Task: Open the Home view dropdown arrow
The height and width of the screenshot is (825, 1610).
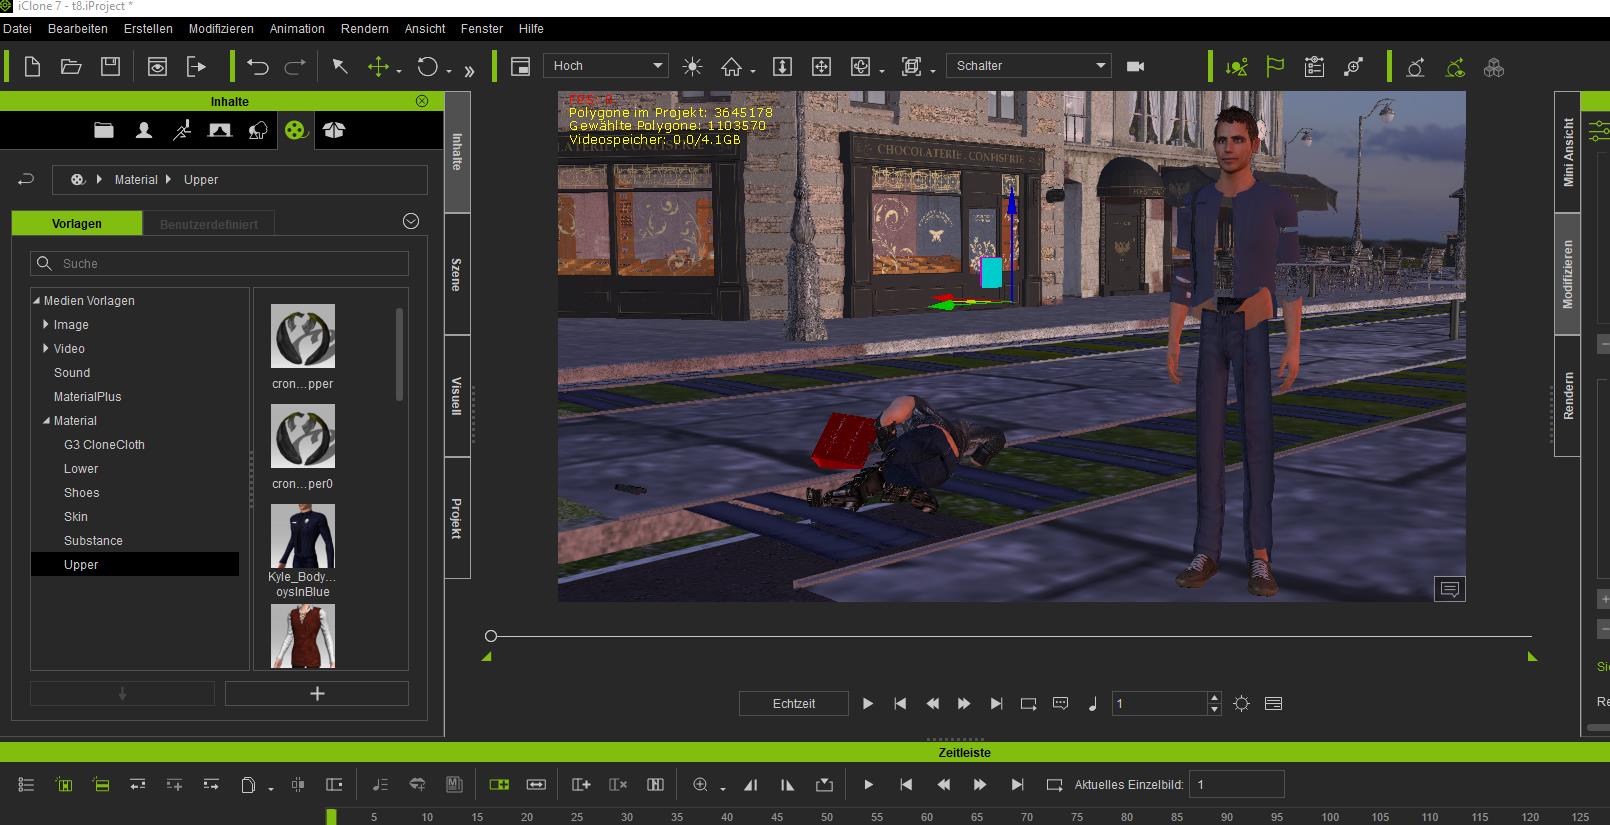Action: 753,71
